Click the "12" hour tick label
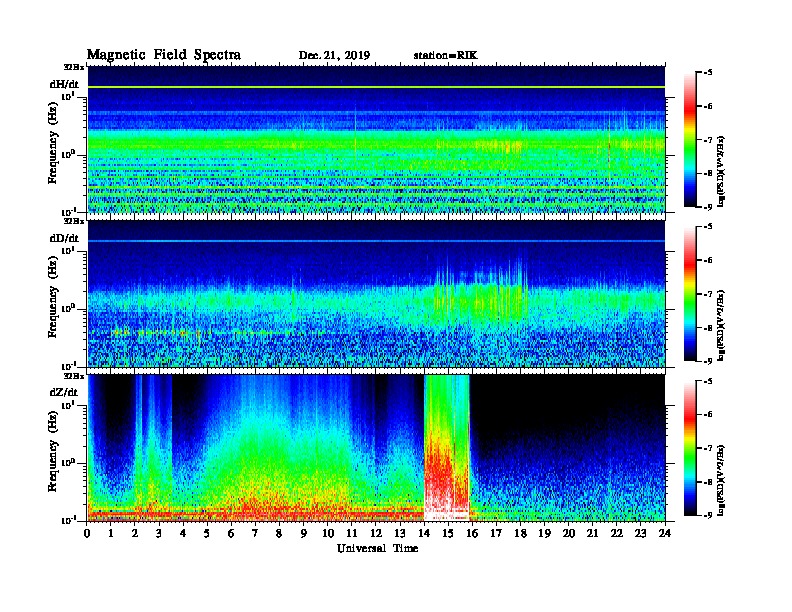 (376, 533)
